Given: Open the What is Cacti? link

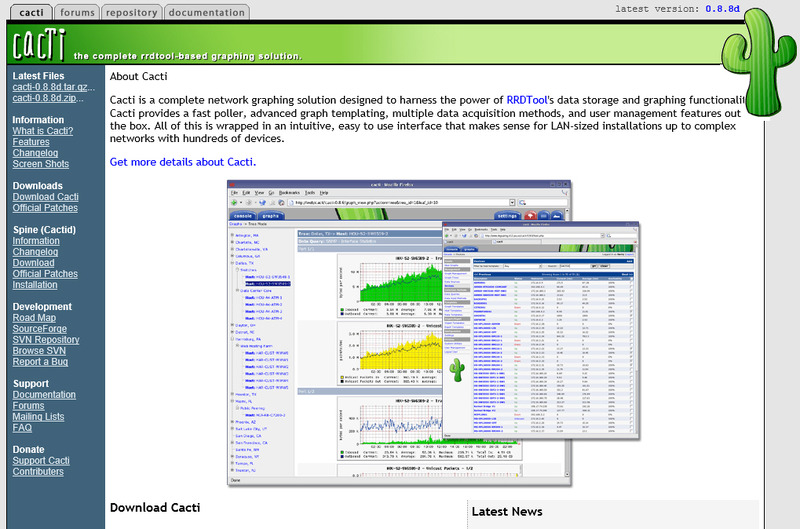Looking at the screenshot, I should [42, 131].
